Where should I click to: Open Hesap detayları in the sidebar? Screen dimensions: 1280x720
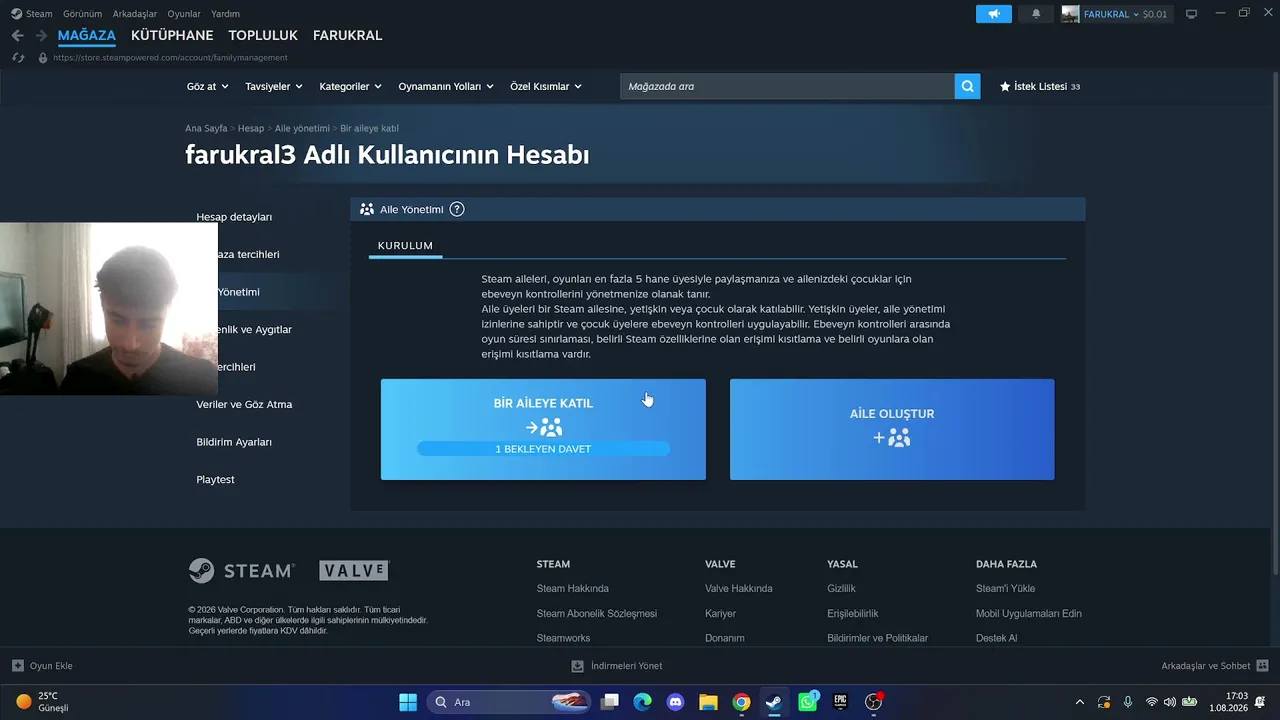tap(234, 217)
